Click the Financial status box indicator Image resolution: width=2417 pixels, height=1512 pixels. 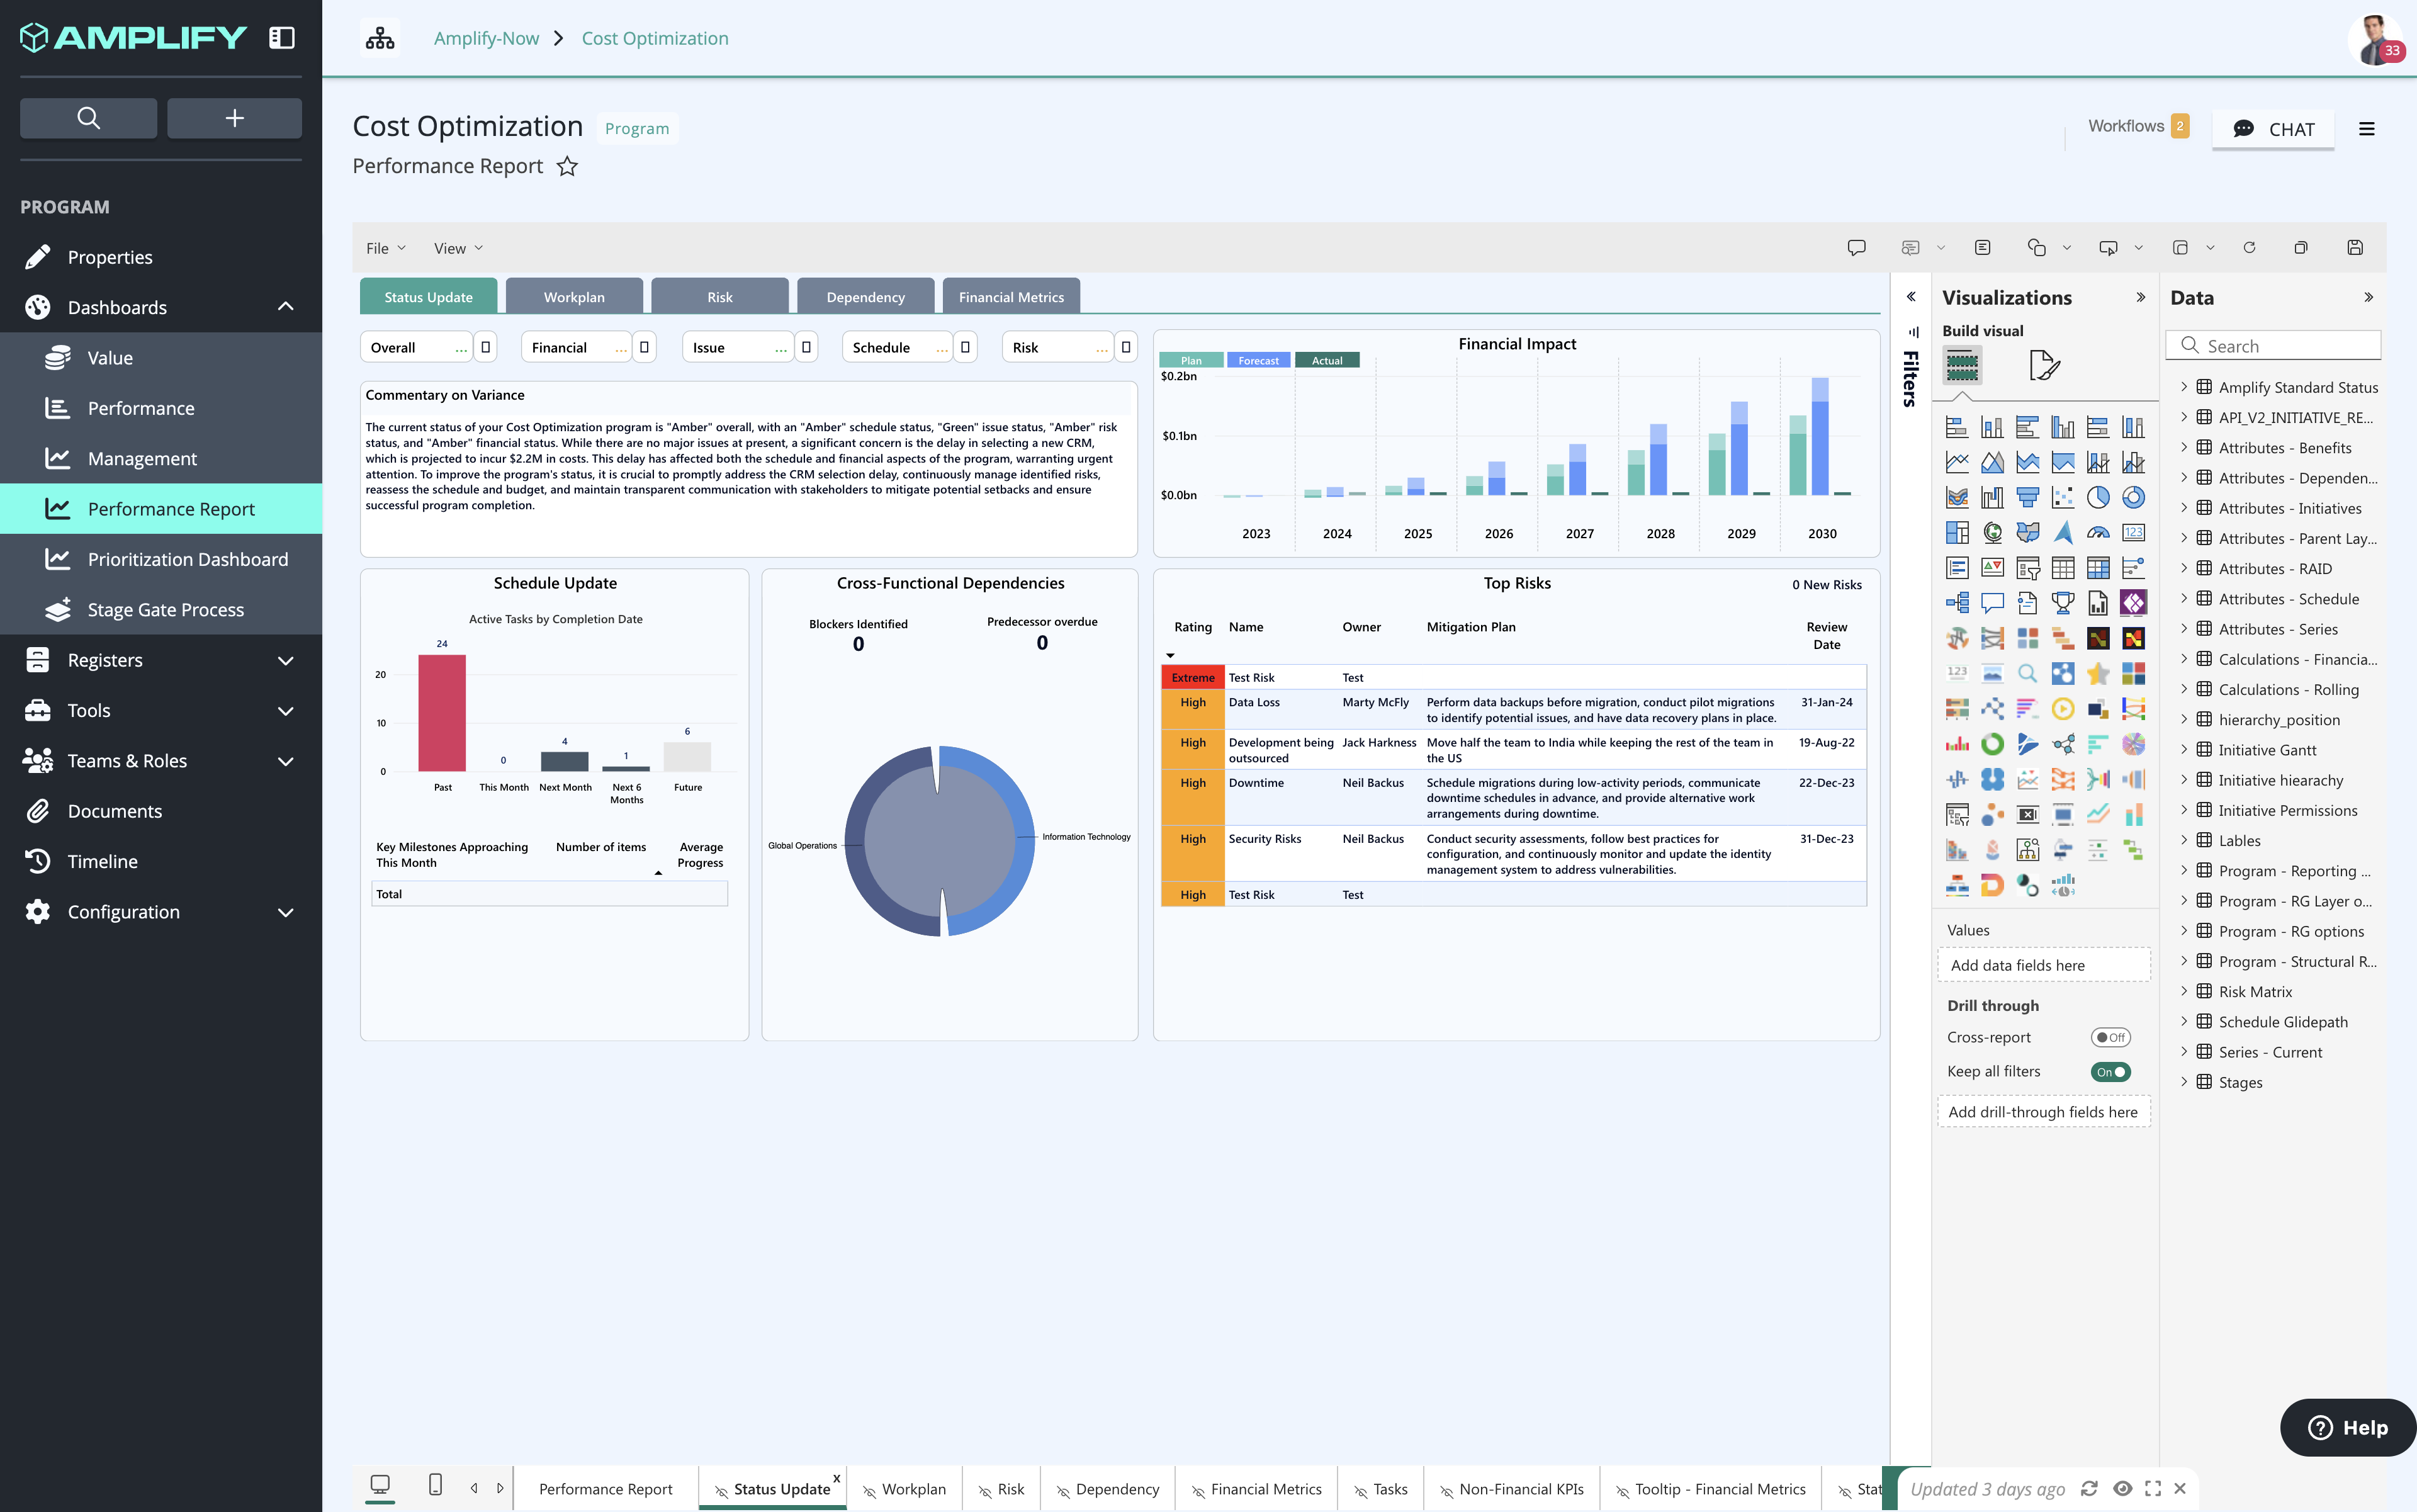(x=644, y=347)
